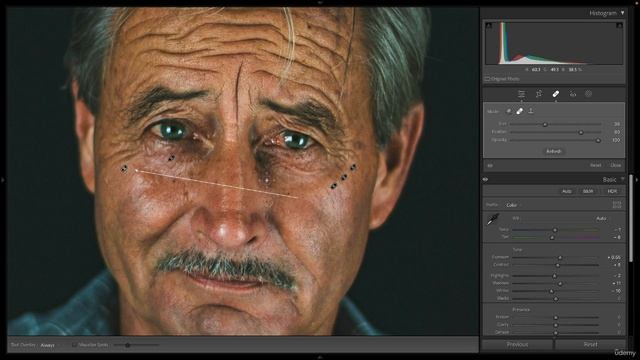Select the Healing bandage tool in tool strip
640x360 pixels.
(556, 94)
